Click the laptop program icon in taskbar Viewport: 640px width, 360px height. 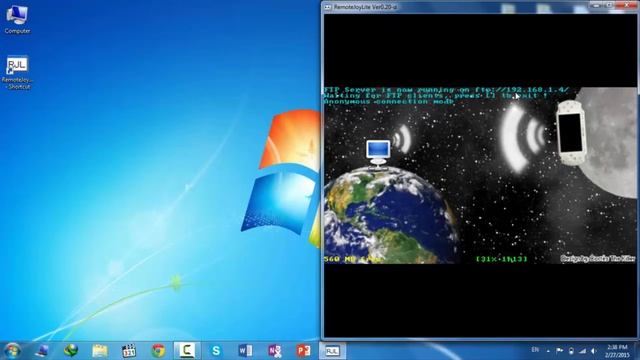click(x=42, y=351)
